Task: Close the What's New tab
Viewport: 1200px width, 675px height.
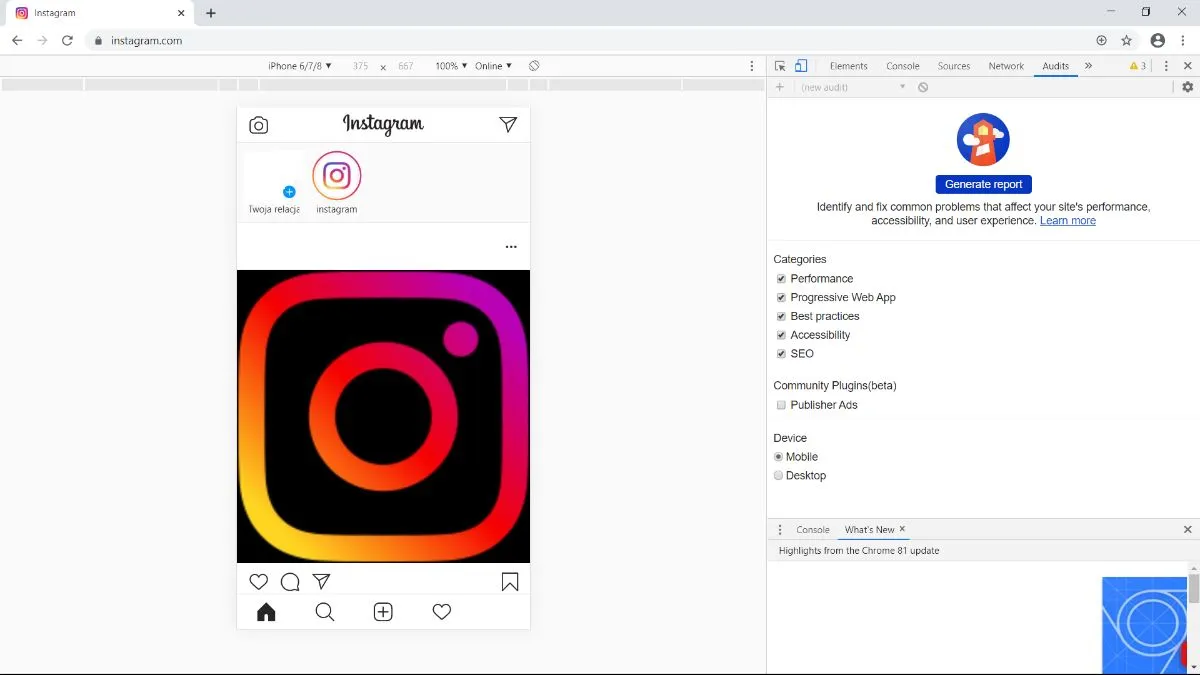Action: pyautogui.click(x=902, y=529)
